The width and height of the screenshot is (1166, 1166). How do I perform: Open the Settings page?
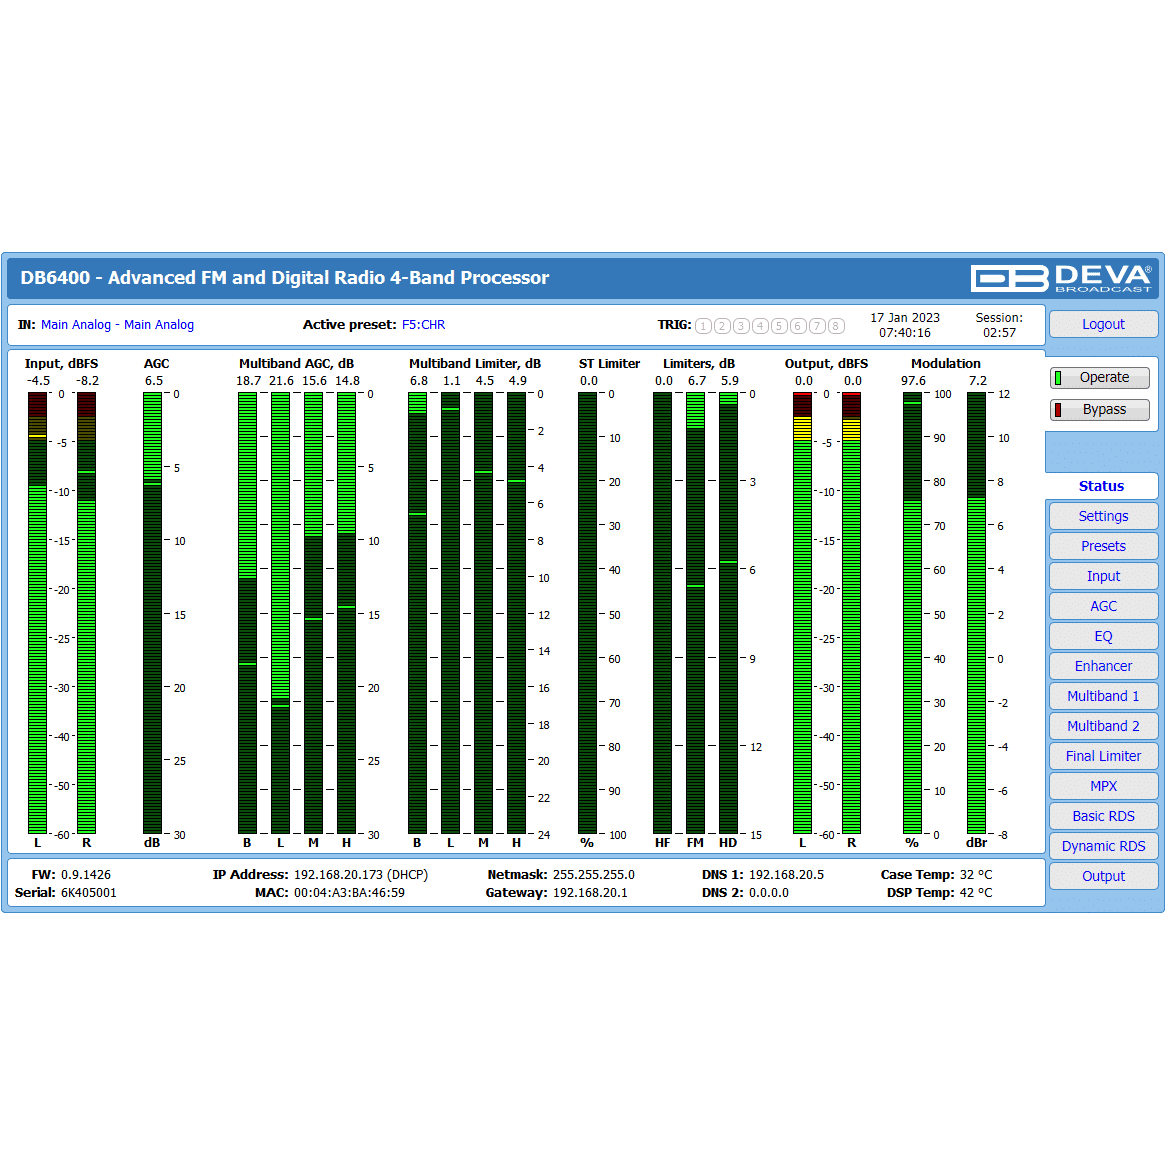click(1103, 516)
